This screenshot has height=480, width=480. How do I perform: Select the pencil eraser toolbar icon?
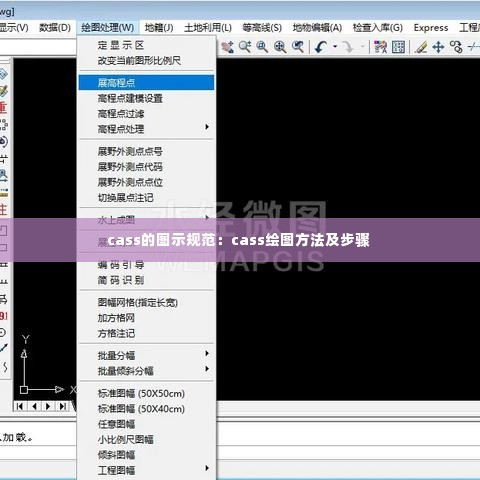(x=421, y=47)
